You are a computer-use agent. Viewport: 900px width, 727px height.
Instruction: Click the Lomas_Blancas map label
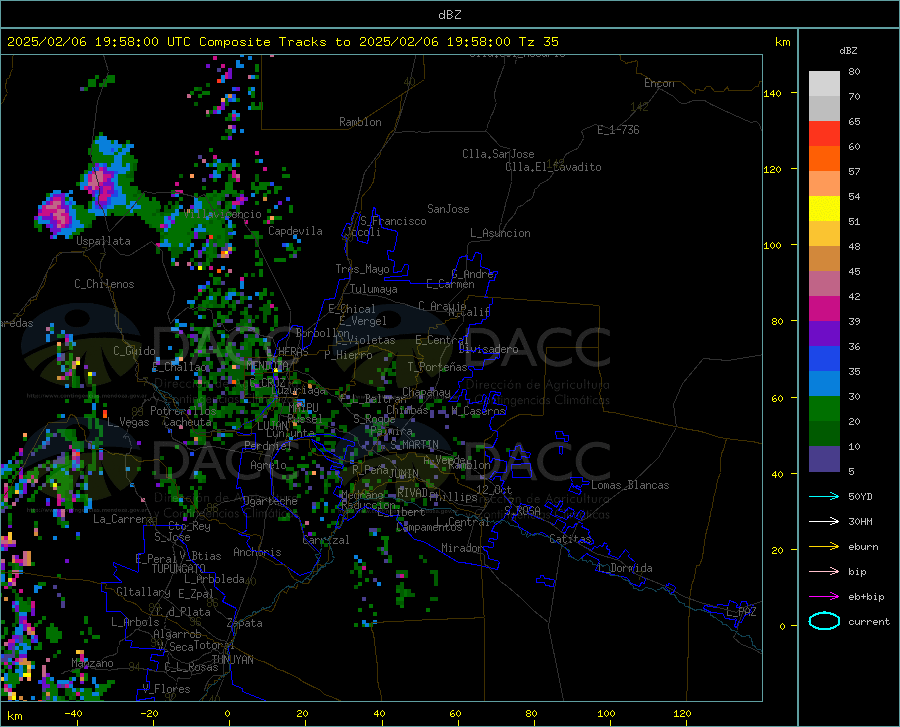(x=630, y=485)
